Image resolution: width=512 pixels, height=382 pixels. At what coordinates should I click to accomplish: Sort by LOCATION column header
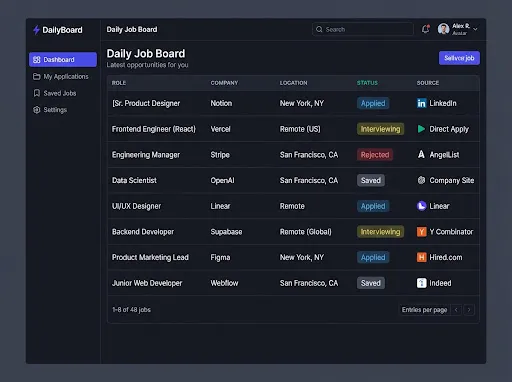(293, 83)
